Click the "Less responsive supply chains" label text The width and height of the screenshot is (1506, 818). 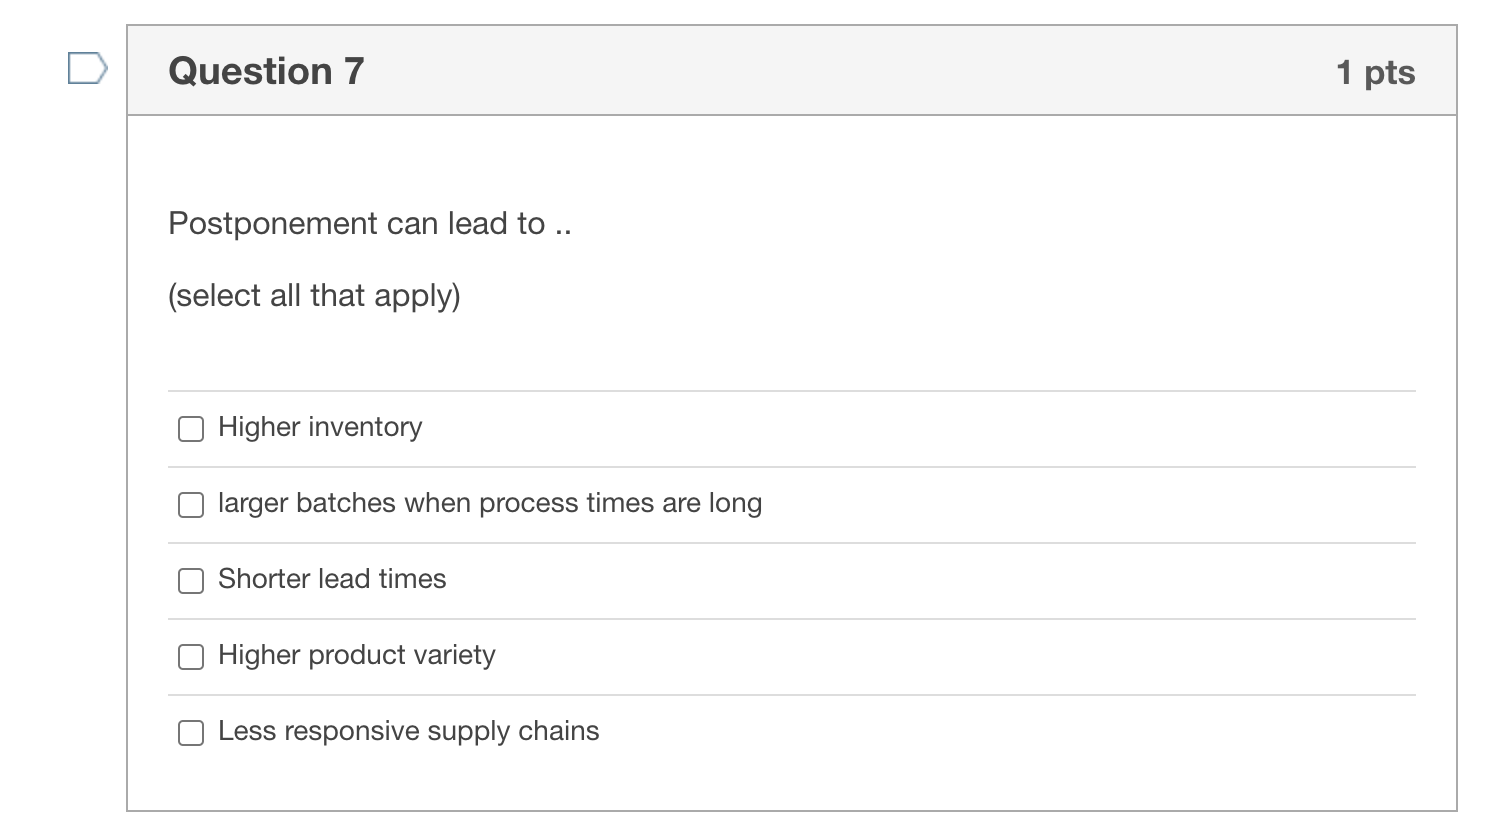(408, 731)
